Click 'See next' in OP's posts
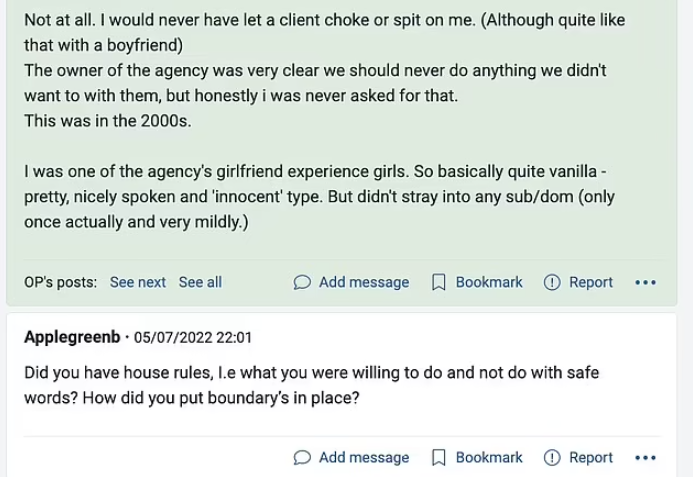The image size is (693, 477). pyautogui.click(x=138, y=283)
